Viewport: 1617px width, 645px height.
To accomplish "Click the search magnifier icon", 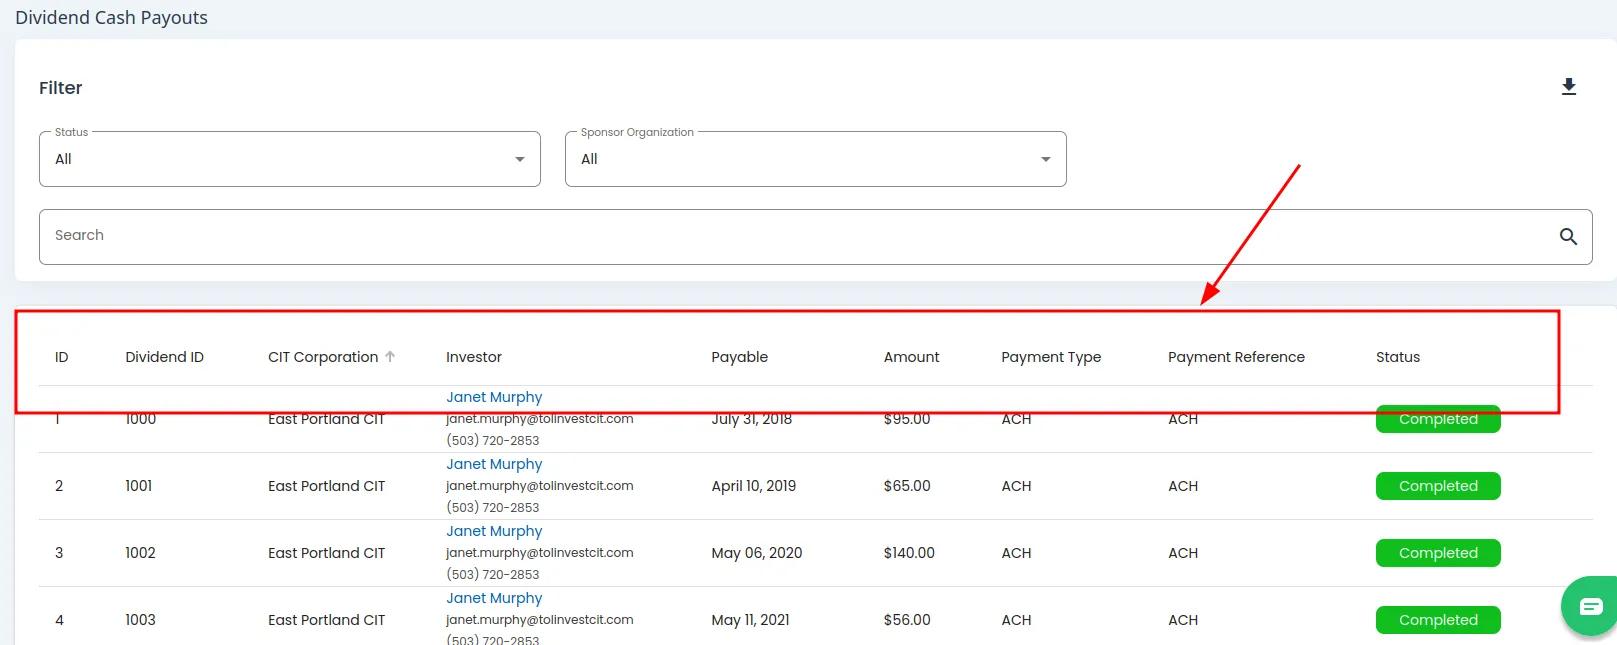I will pyautogui.click(x=1567, y=236).
